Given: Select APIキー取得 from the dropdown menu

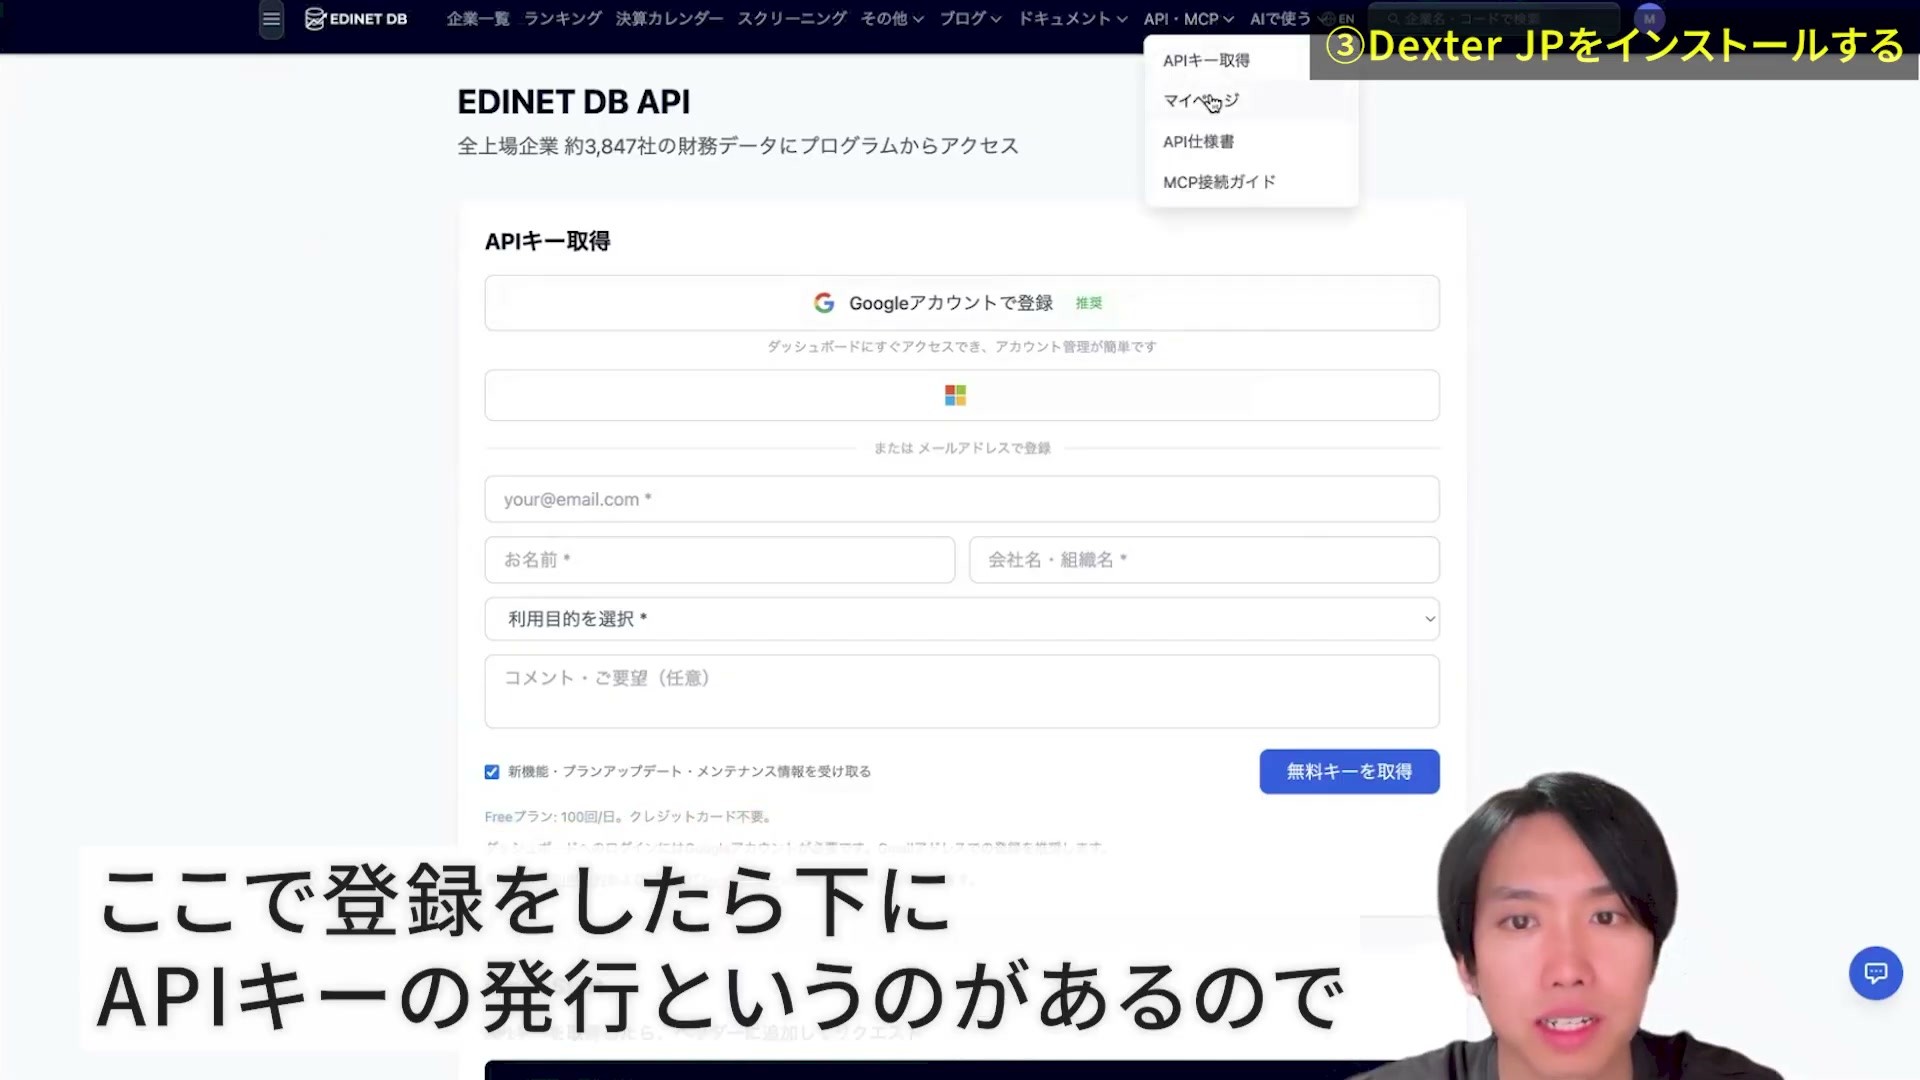Looking at the screenshot, I should [1206, 60].
